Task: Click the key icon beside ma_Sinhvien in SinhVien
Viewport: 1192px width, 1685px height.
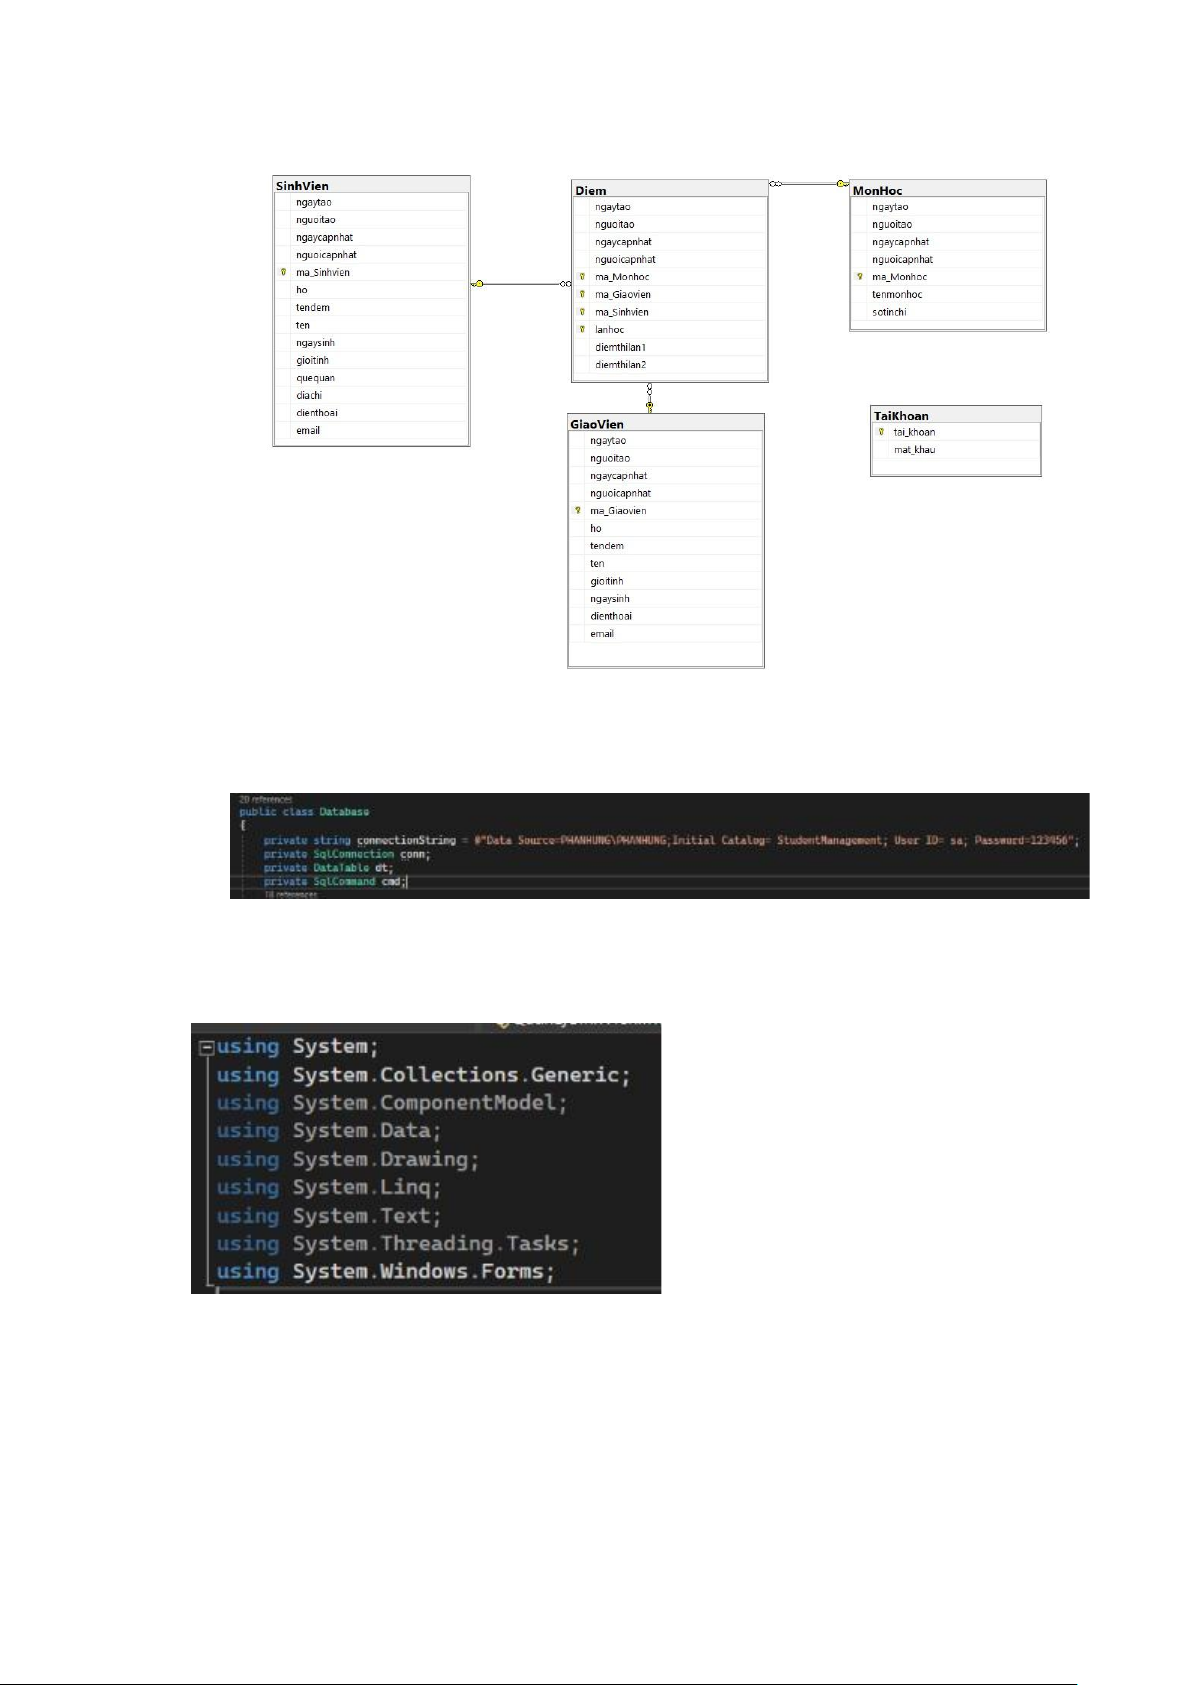Action: pyautogui.click(x=284, y=272)
